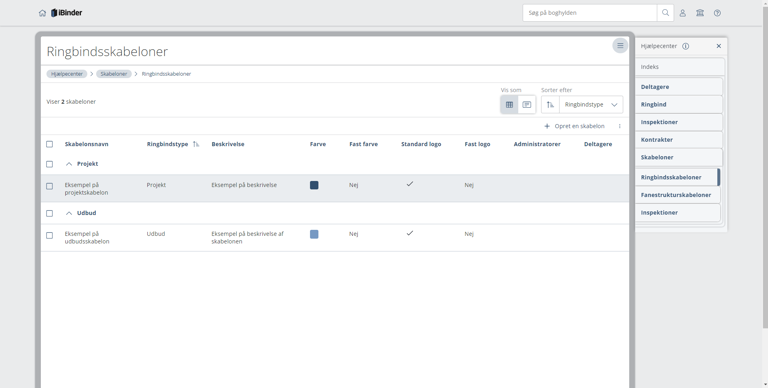Click dark blue swatch in projektskabelon row

(314, 185)
